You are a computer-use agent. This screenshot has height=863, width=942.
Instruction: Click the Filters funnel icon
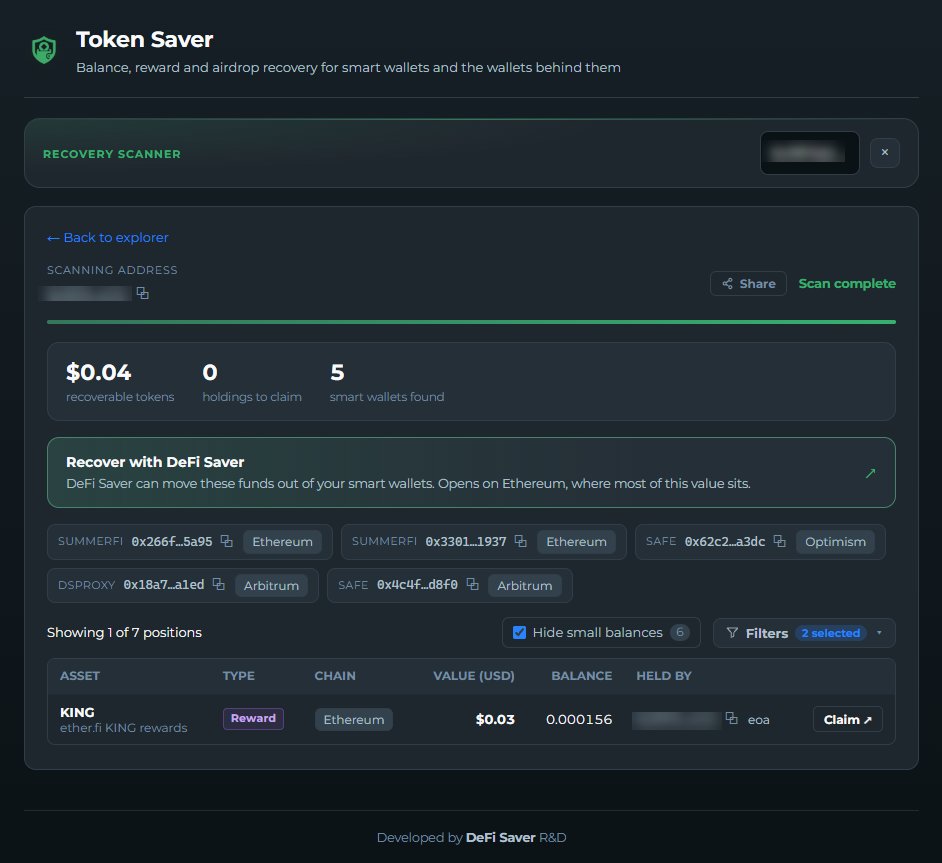(x=732, y=632)
